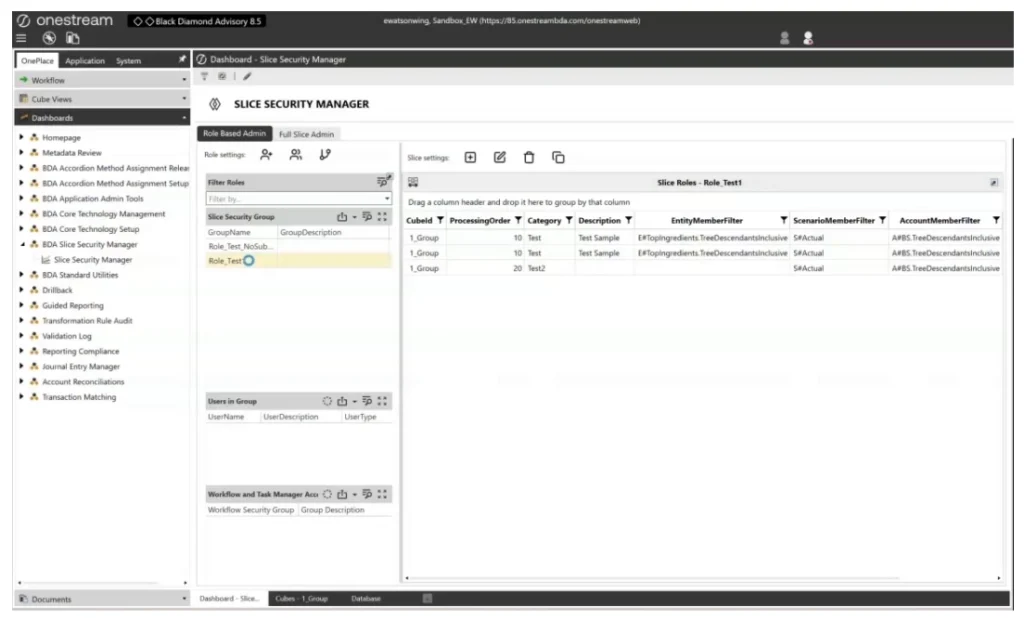Click the dashboard edit pencil icon
Screen dimensions: 1024x619
click(247, 76)
